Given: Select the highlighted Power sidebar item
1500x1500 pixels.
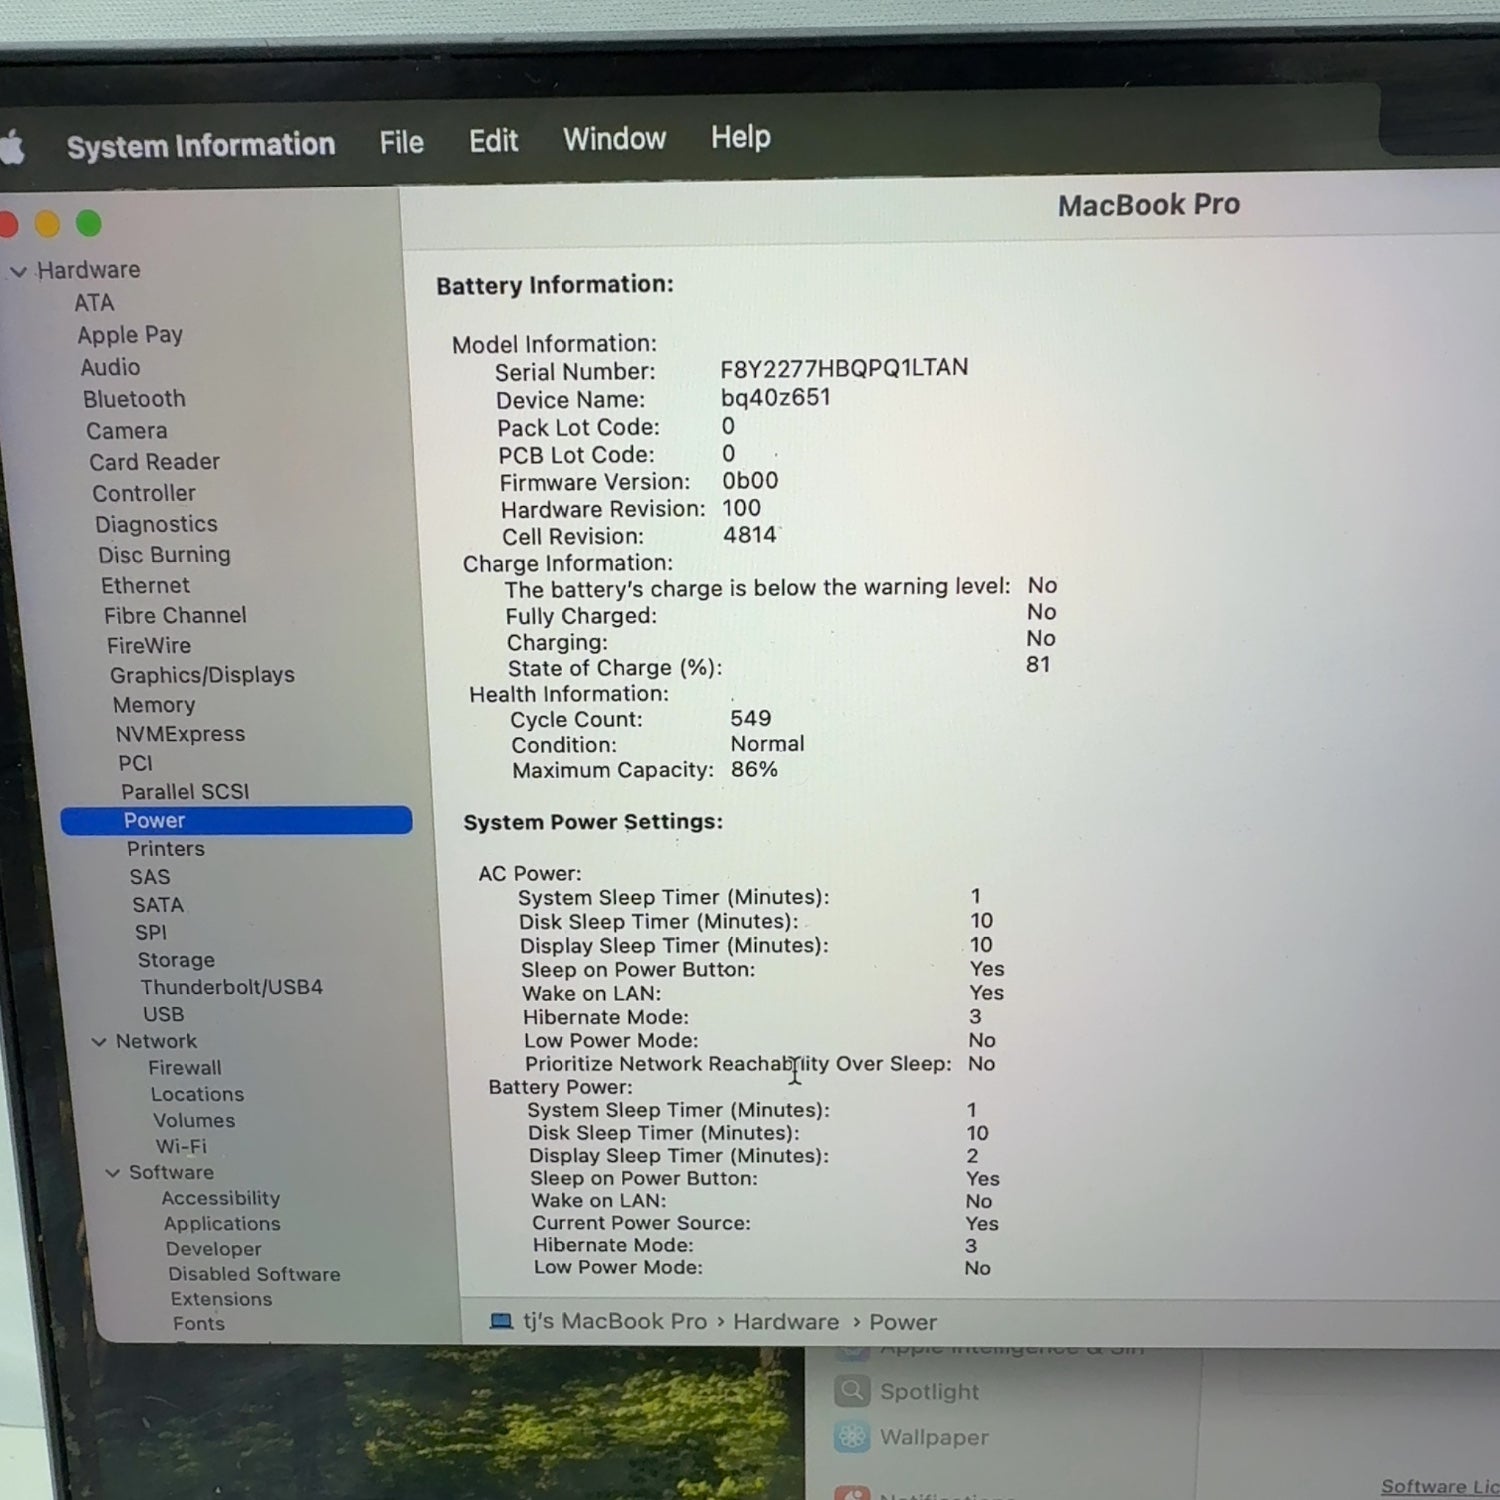Looking at the screenshot, I should [x=236, y=820].
